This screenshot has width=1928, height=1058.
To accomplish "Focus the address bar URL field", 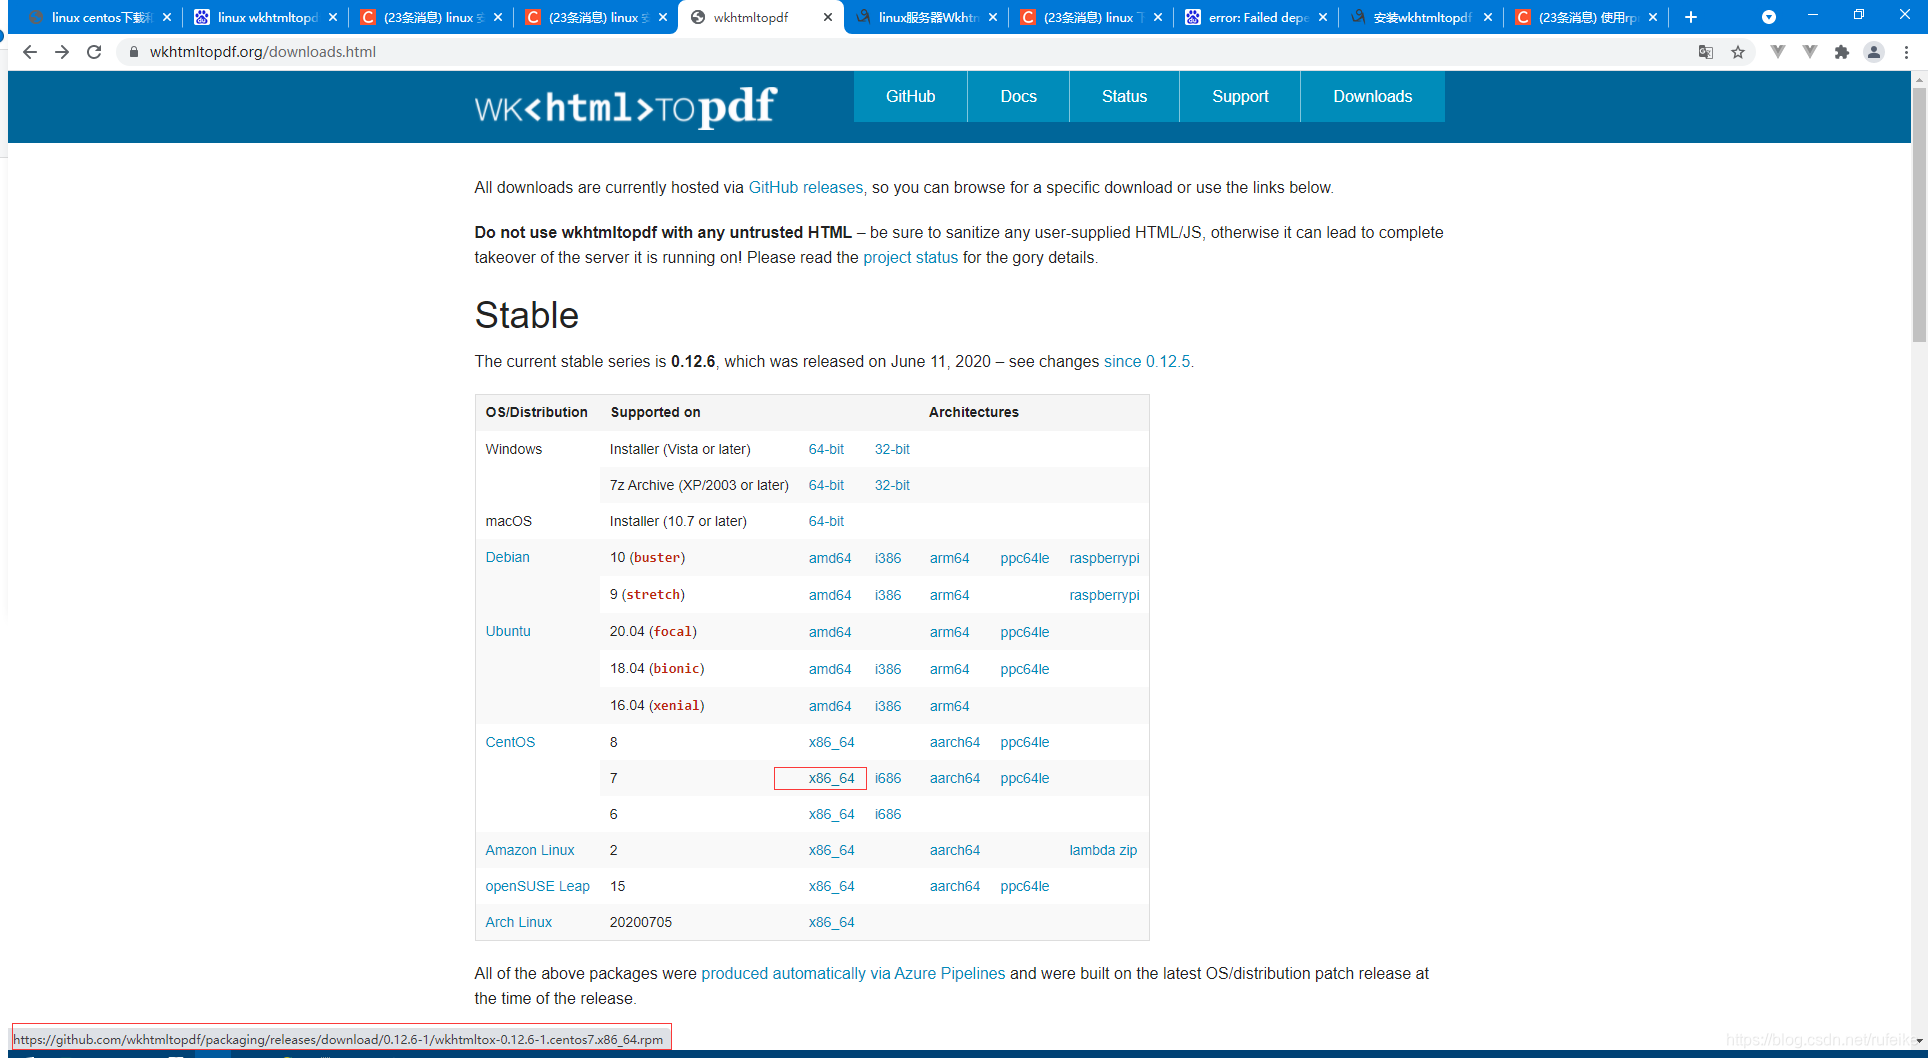I will point(900,52).
